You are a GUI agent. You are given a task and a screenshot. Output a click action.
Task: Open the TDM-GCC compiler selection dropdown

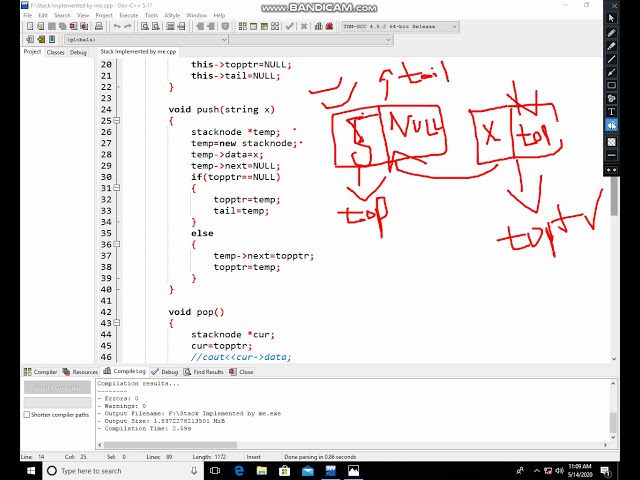[400, 27]
